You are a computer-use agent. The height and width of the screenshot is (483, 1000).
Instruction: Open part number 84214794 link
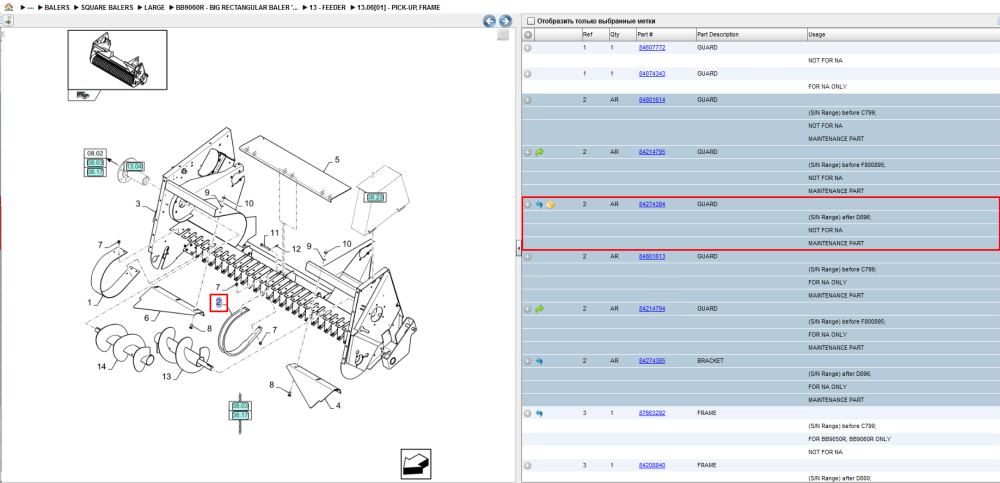coord(652,309)
